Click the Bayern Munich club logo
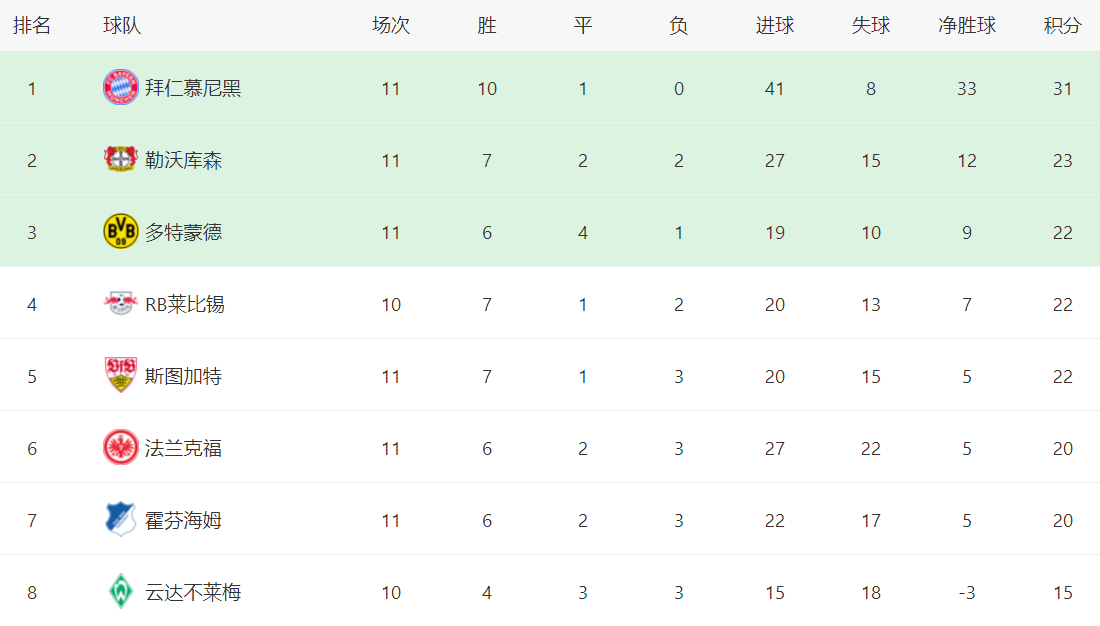This screenshot has width=1100, height=626. click(x=121, y=88)
